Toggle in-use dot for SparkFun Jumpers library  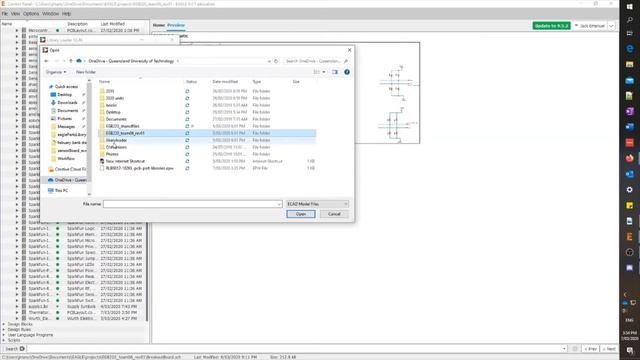coord(58,258)
